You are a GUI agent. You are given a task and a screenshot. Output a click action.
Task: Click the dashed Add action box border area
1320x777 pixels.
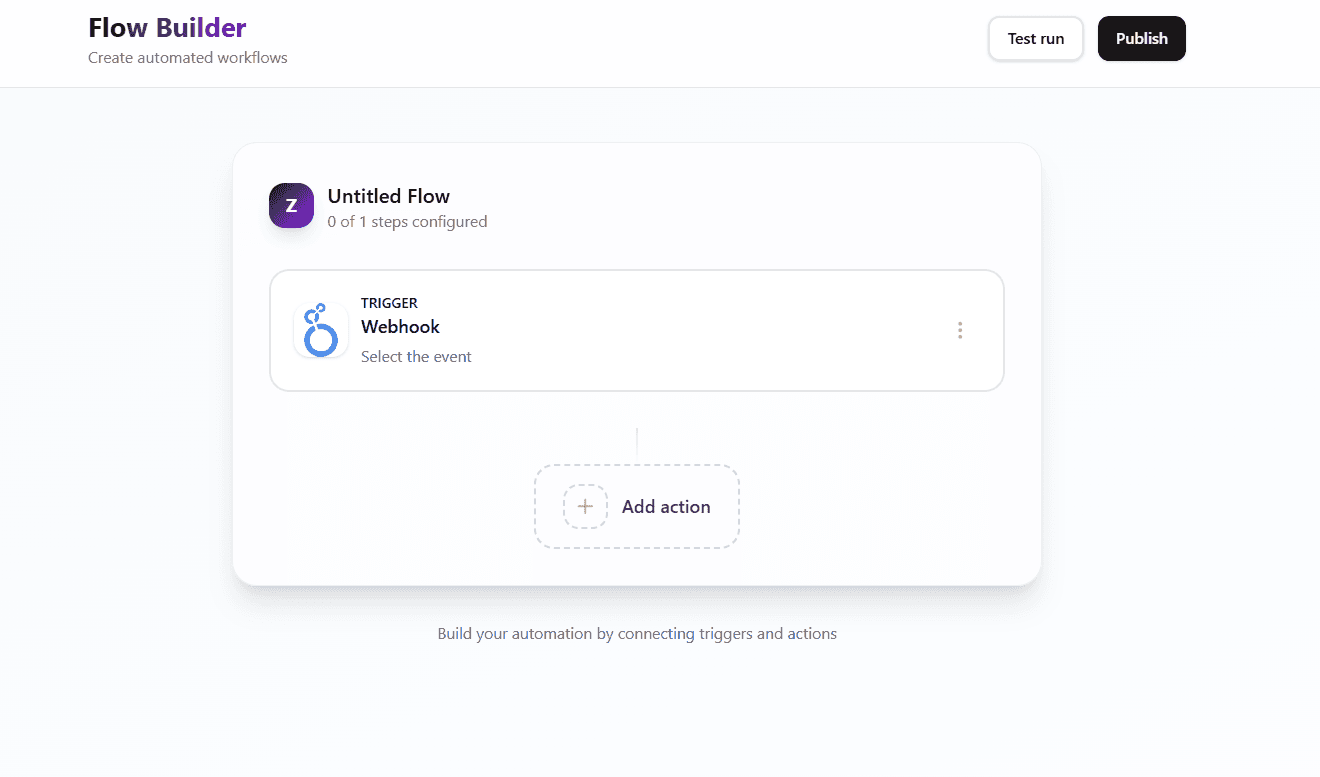click(637, 467)
